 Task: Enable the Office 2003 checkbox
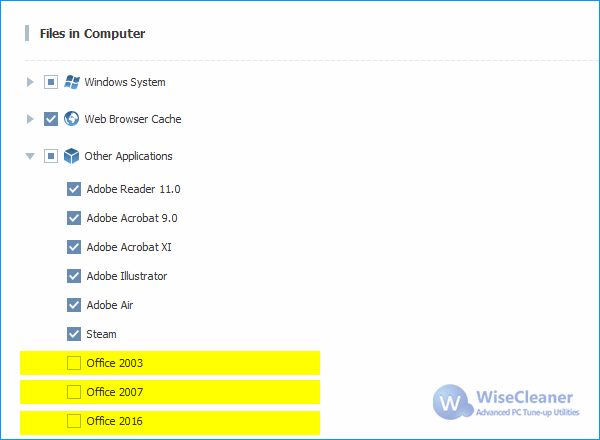(74, 363)
